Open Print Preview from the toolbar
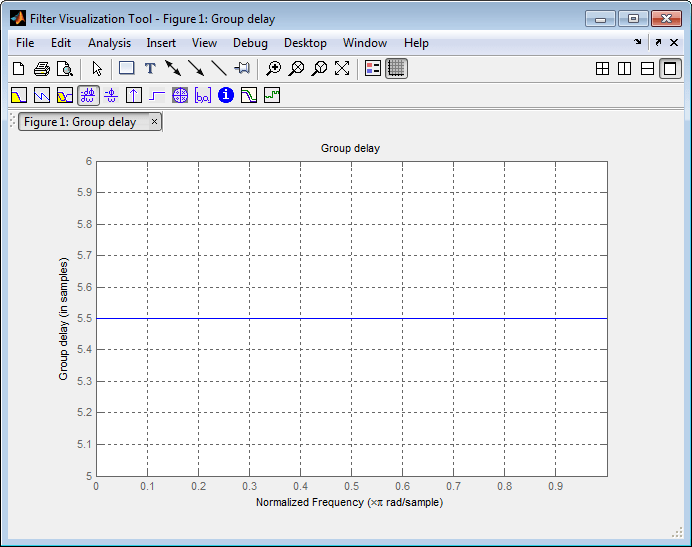692x547 pixels. coord(65,69)
